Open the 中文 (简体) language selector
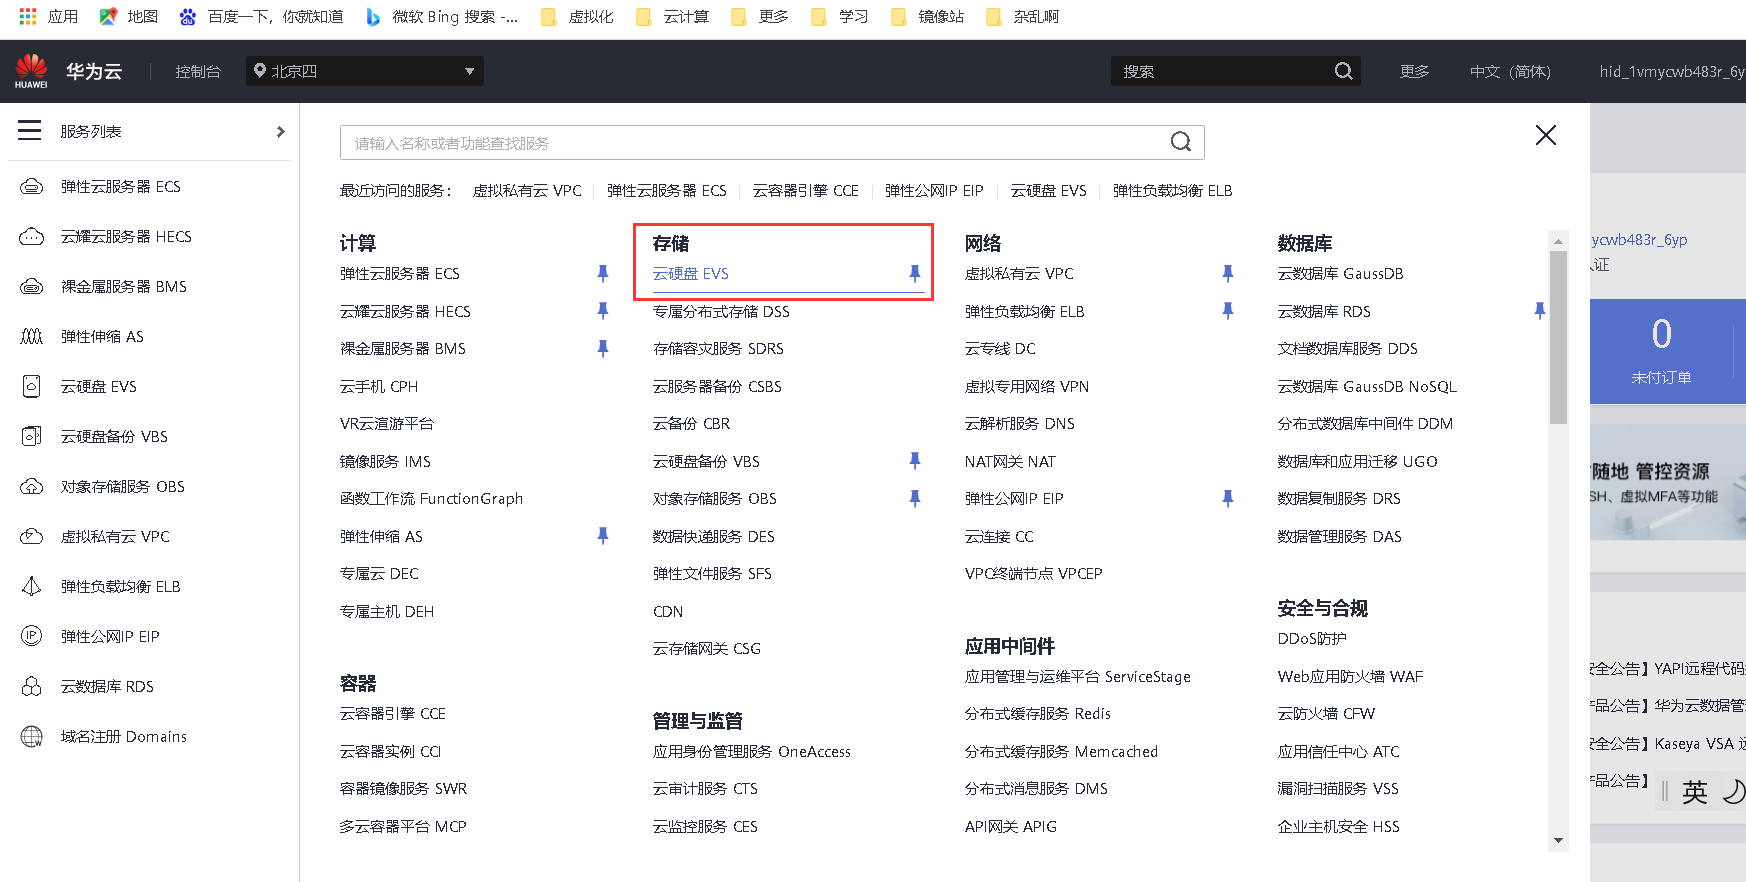1746x882 pixels. coord(1510,71)
